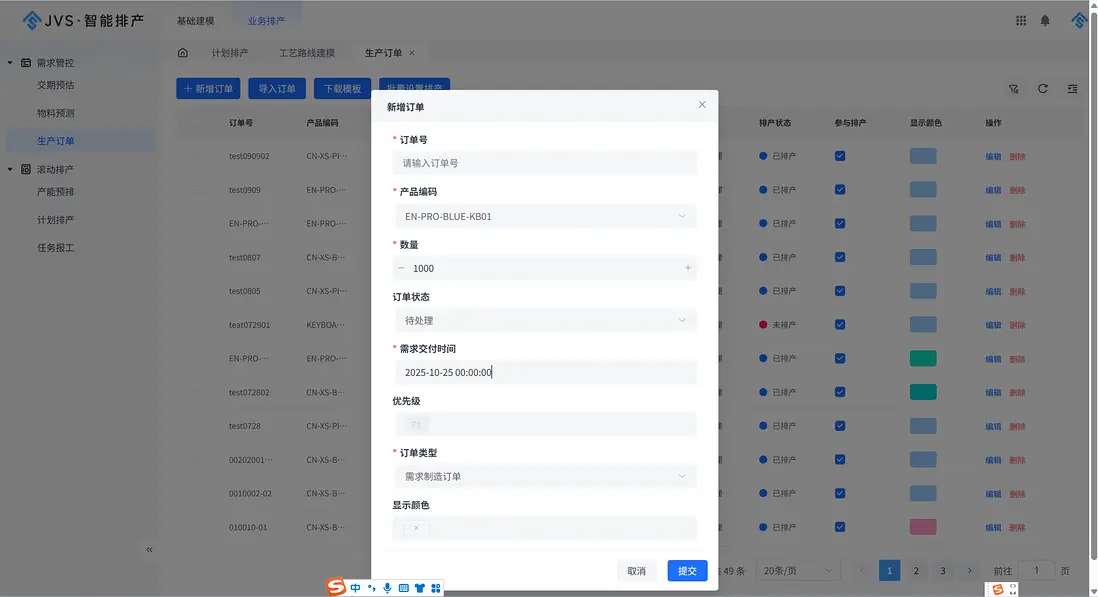Decrease 数量 with the minus icon

(x=402, y=268)
